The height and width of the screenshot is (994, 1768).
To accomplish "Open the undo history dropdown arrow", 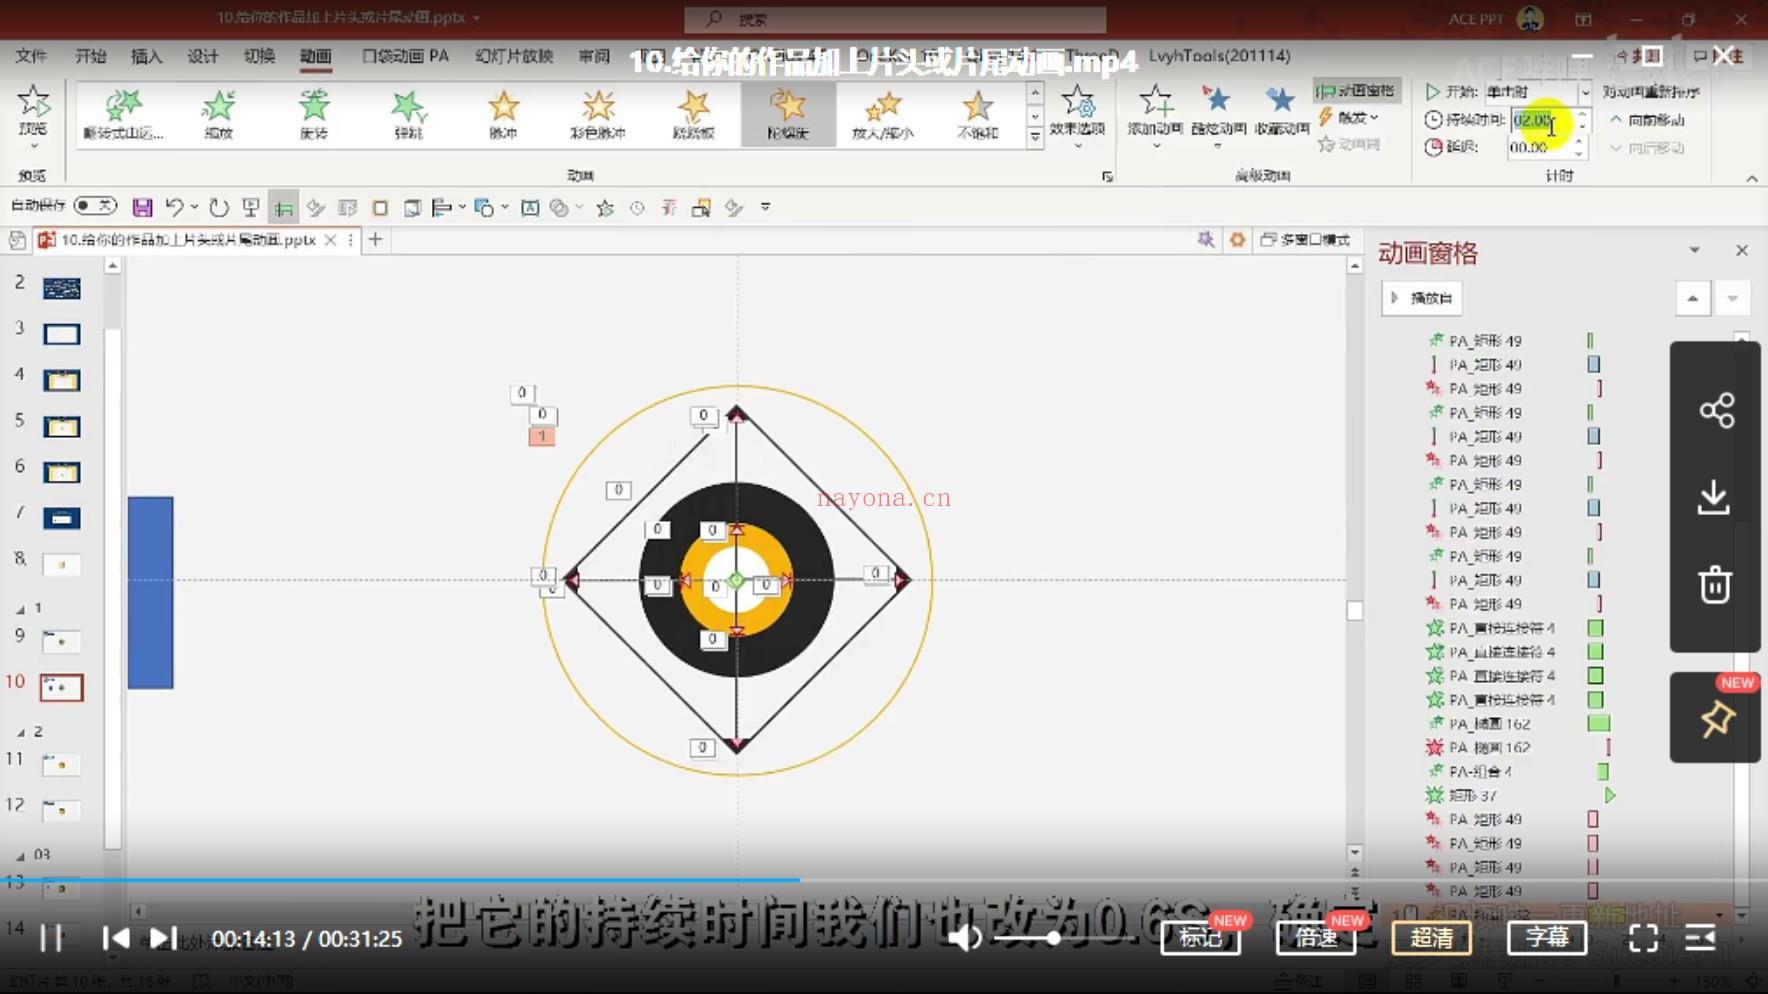I will [194, 207].
